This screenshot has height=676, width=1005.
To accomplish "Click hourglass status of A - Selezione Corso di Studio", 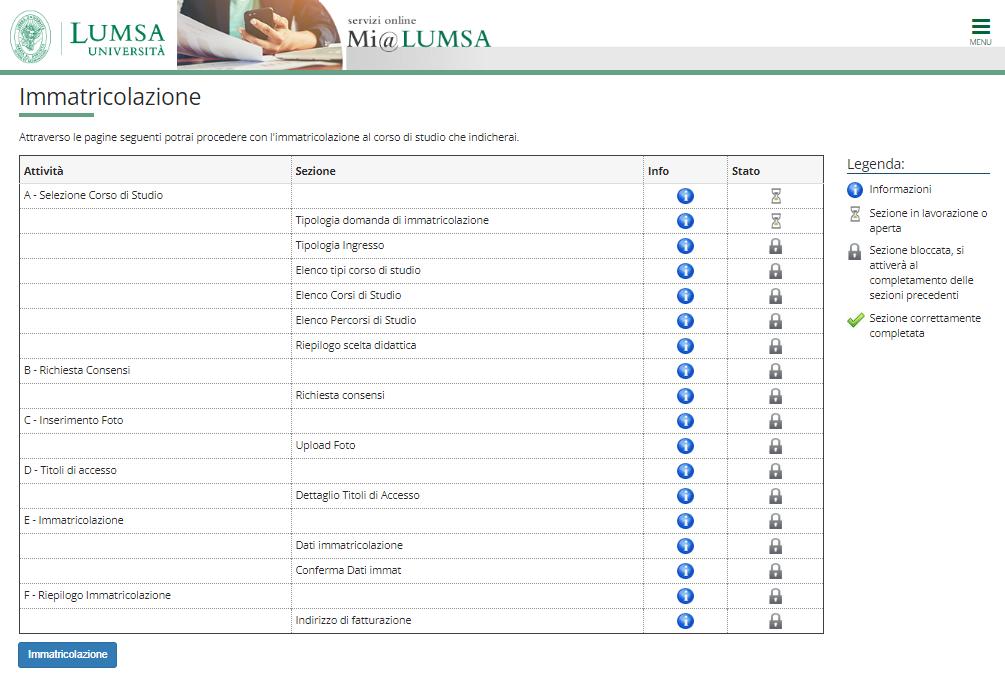I will pos(776,196).
